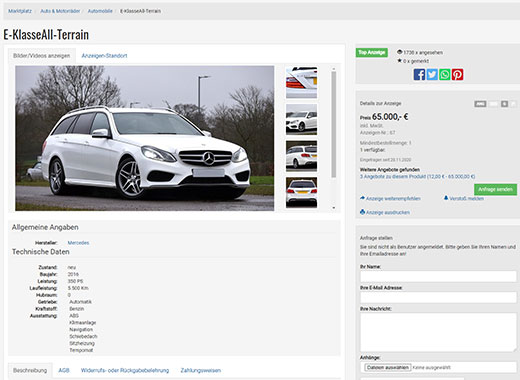Share the listing via Twitter icon

[x=432, y=74]
